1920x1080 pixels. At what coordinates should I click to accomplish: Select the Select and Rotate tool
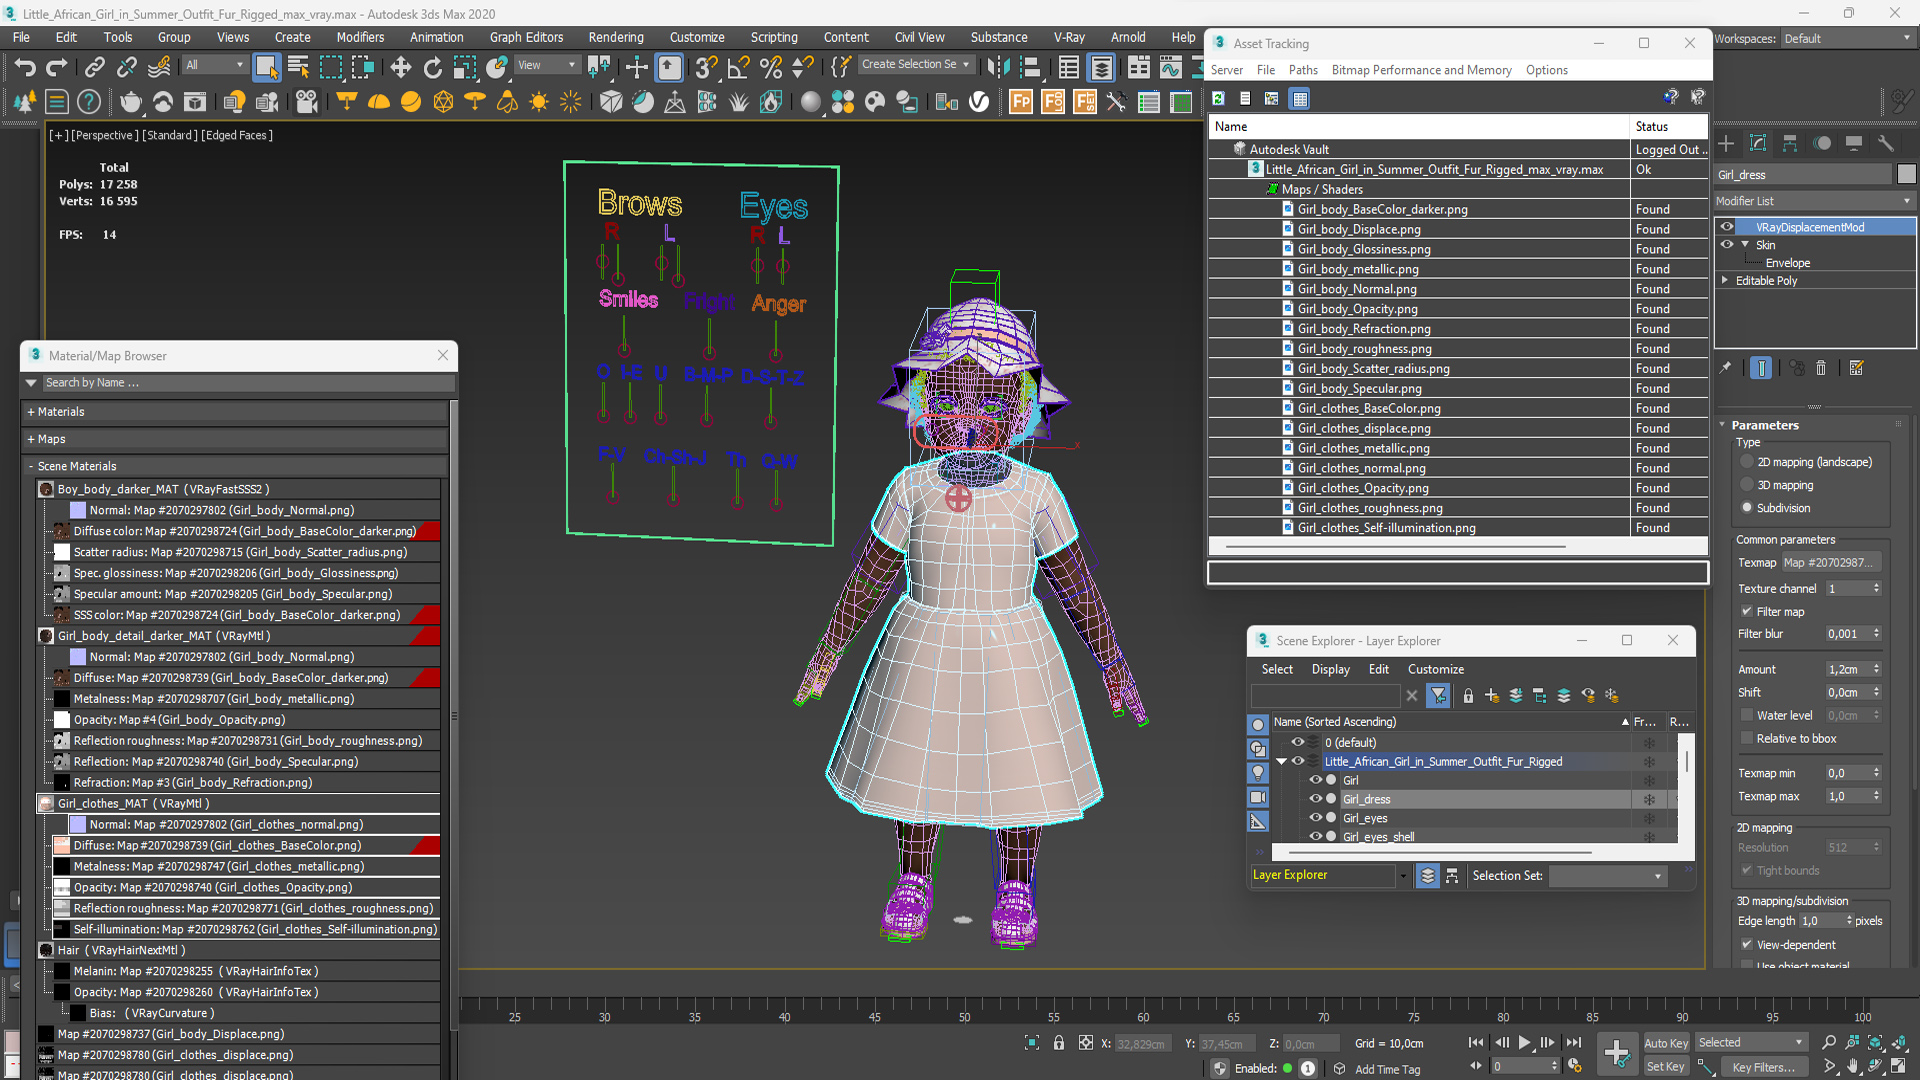pos(431,67)
